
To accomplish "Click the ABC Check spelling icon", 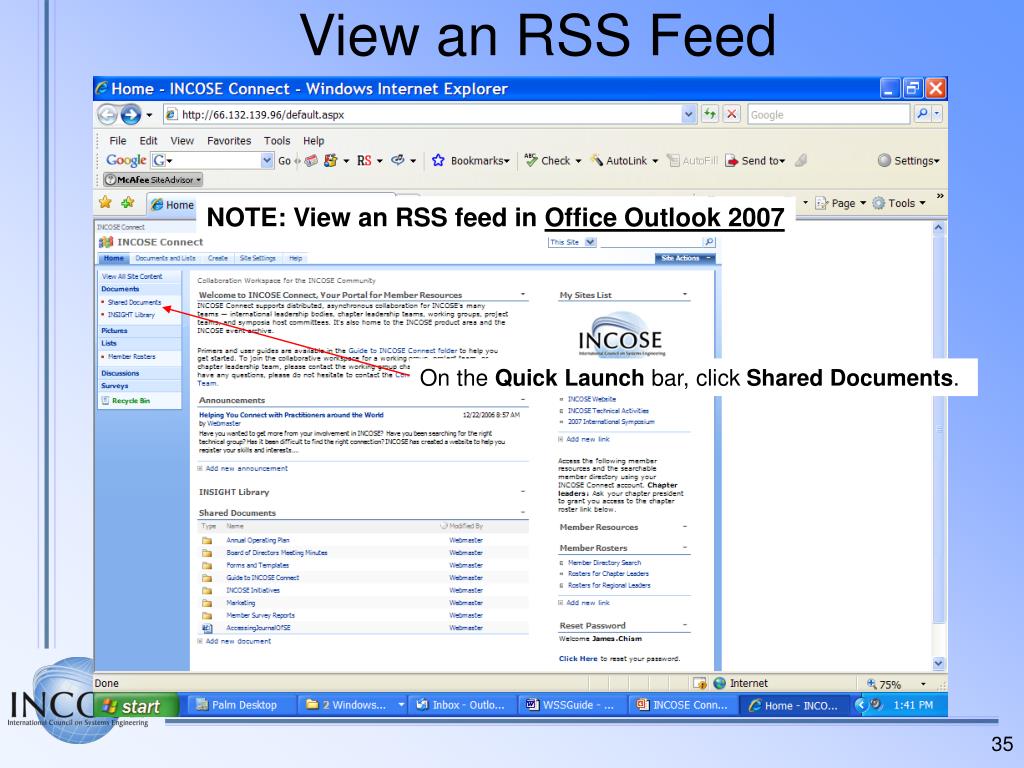I will [x=532, y=160].
